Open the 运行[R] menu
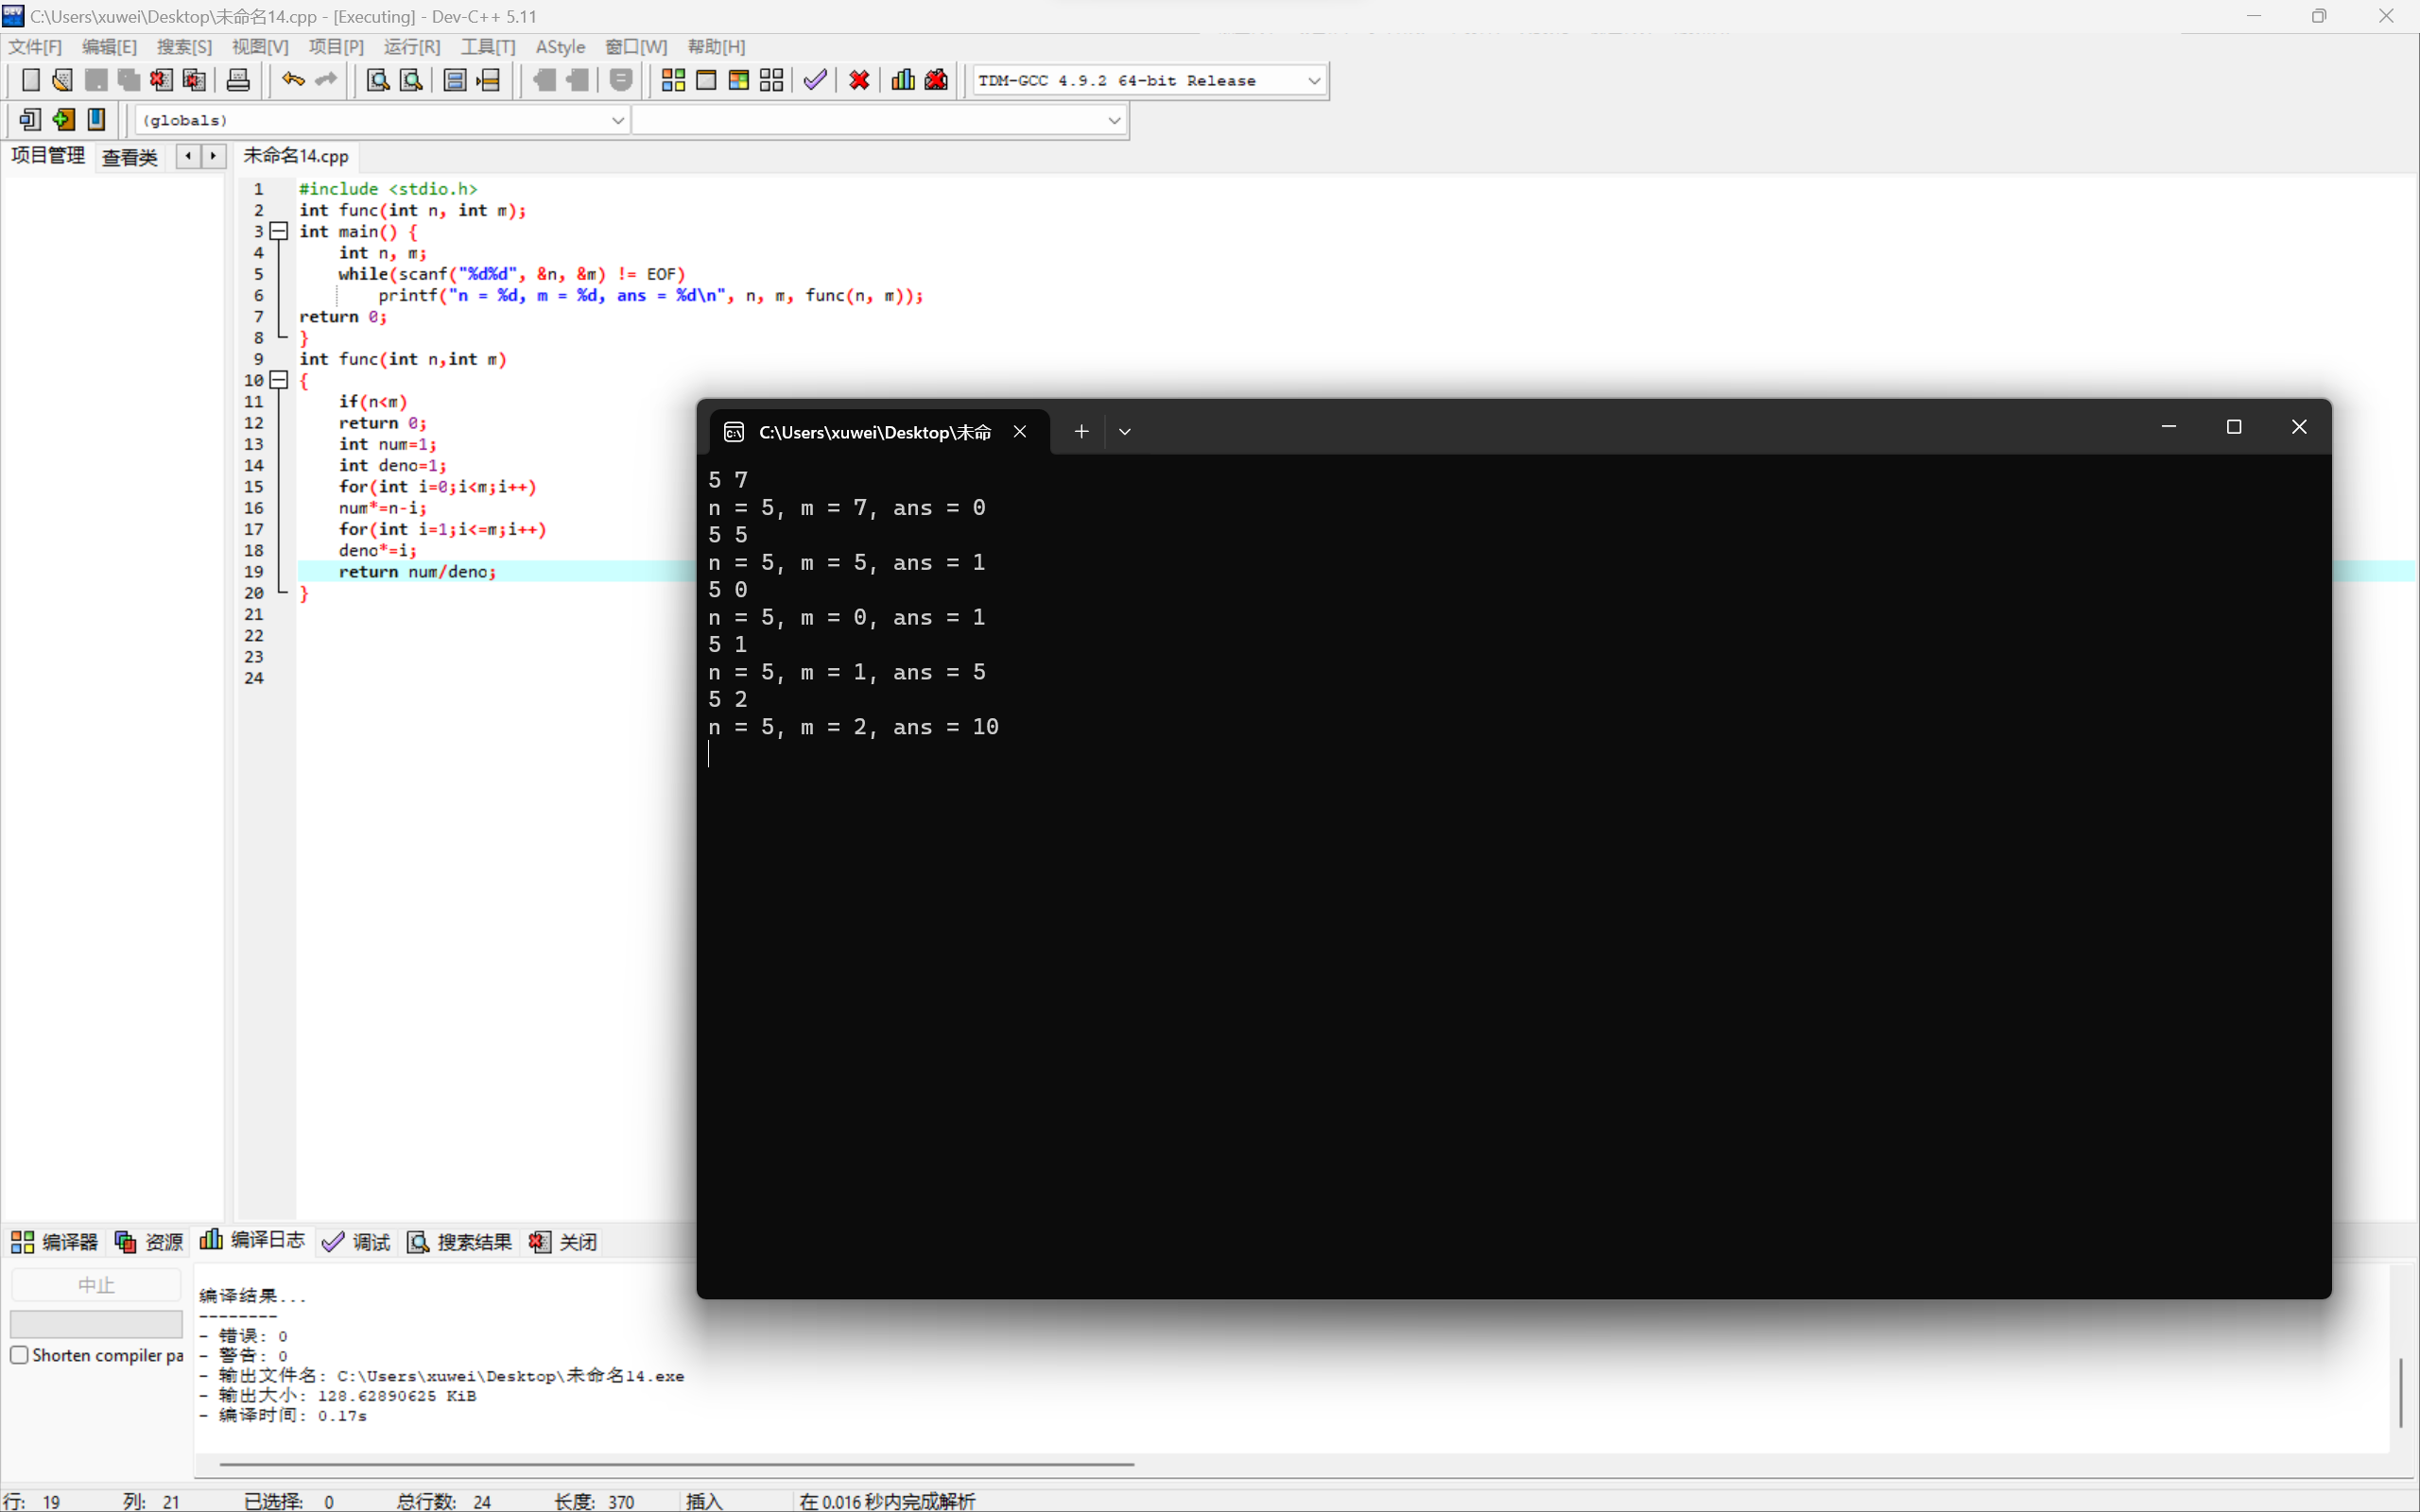 coord(411,47)
